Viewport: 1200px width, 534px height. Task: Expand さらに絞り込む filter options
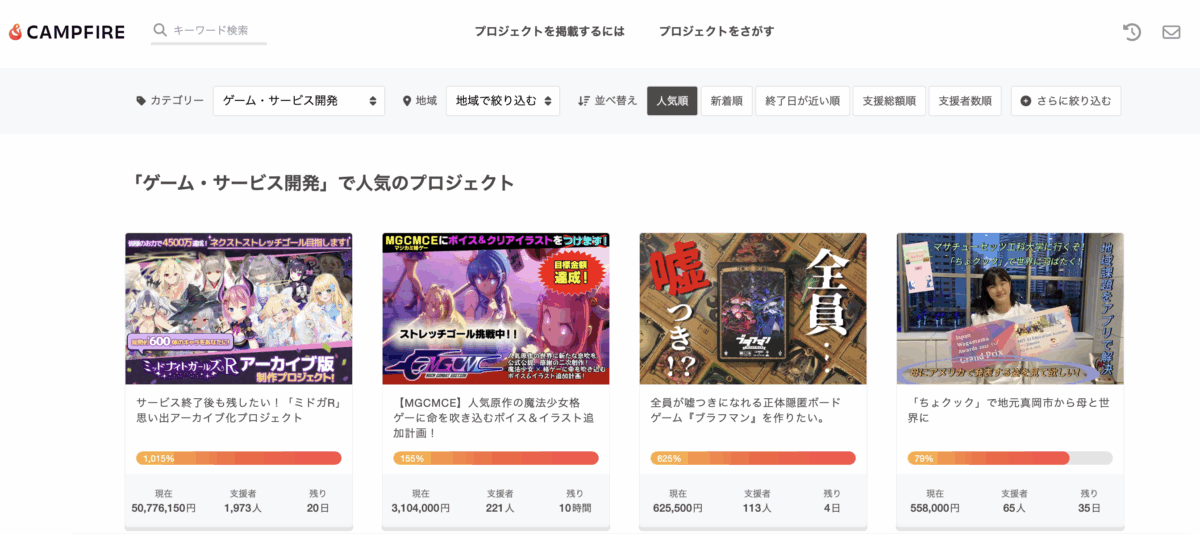point(1066,101)
